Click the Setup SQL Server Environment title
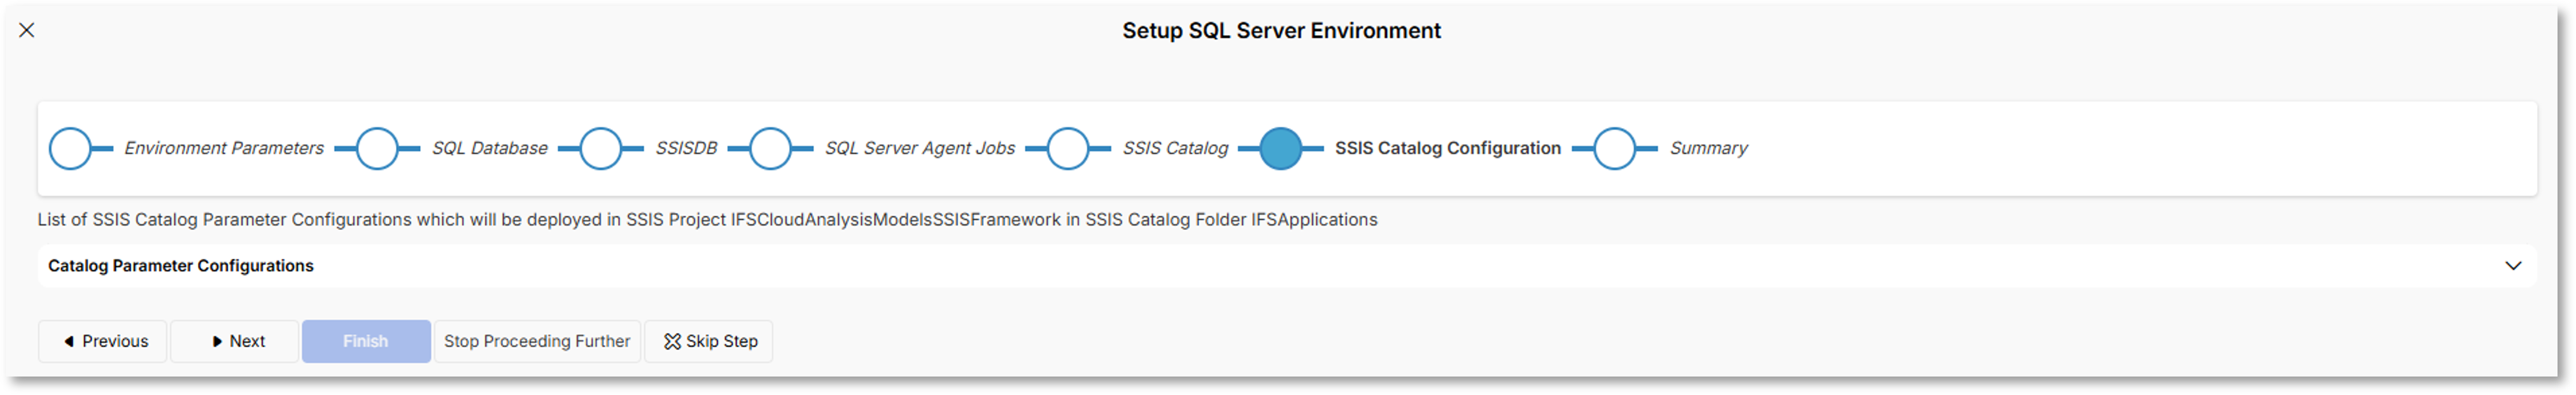Image resolution: width=2576 pixels, height=395 pixels. pos(1281,31)
